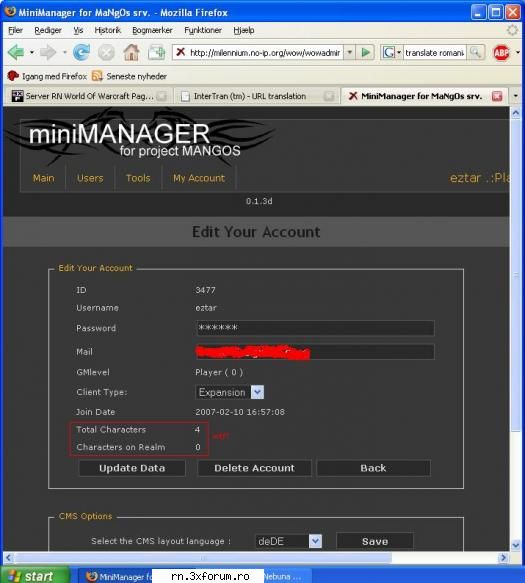The height and width of the screenshot is (583, 525).
Task: Click into the Password field
Action: (x=315, y=328)
